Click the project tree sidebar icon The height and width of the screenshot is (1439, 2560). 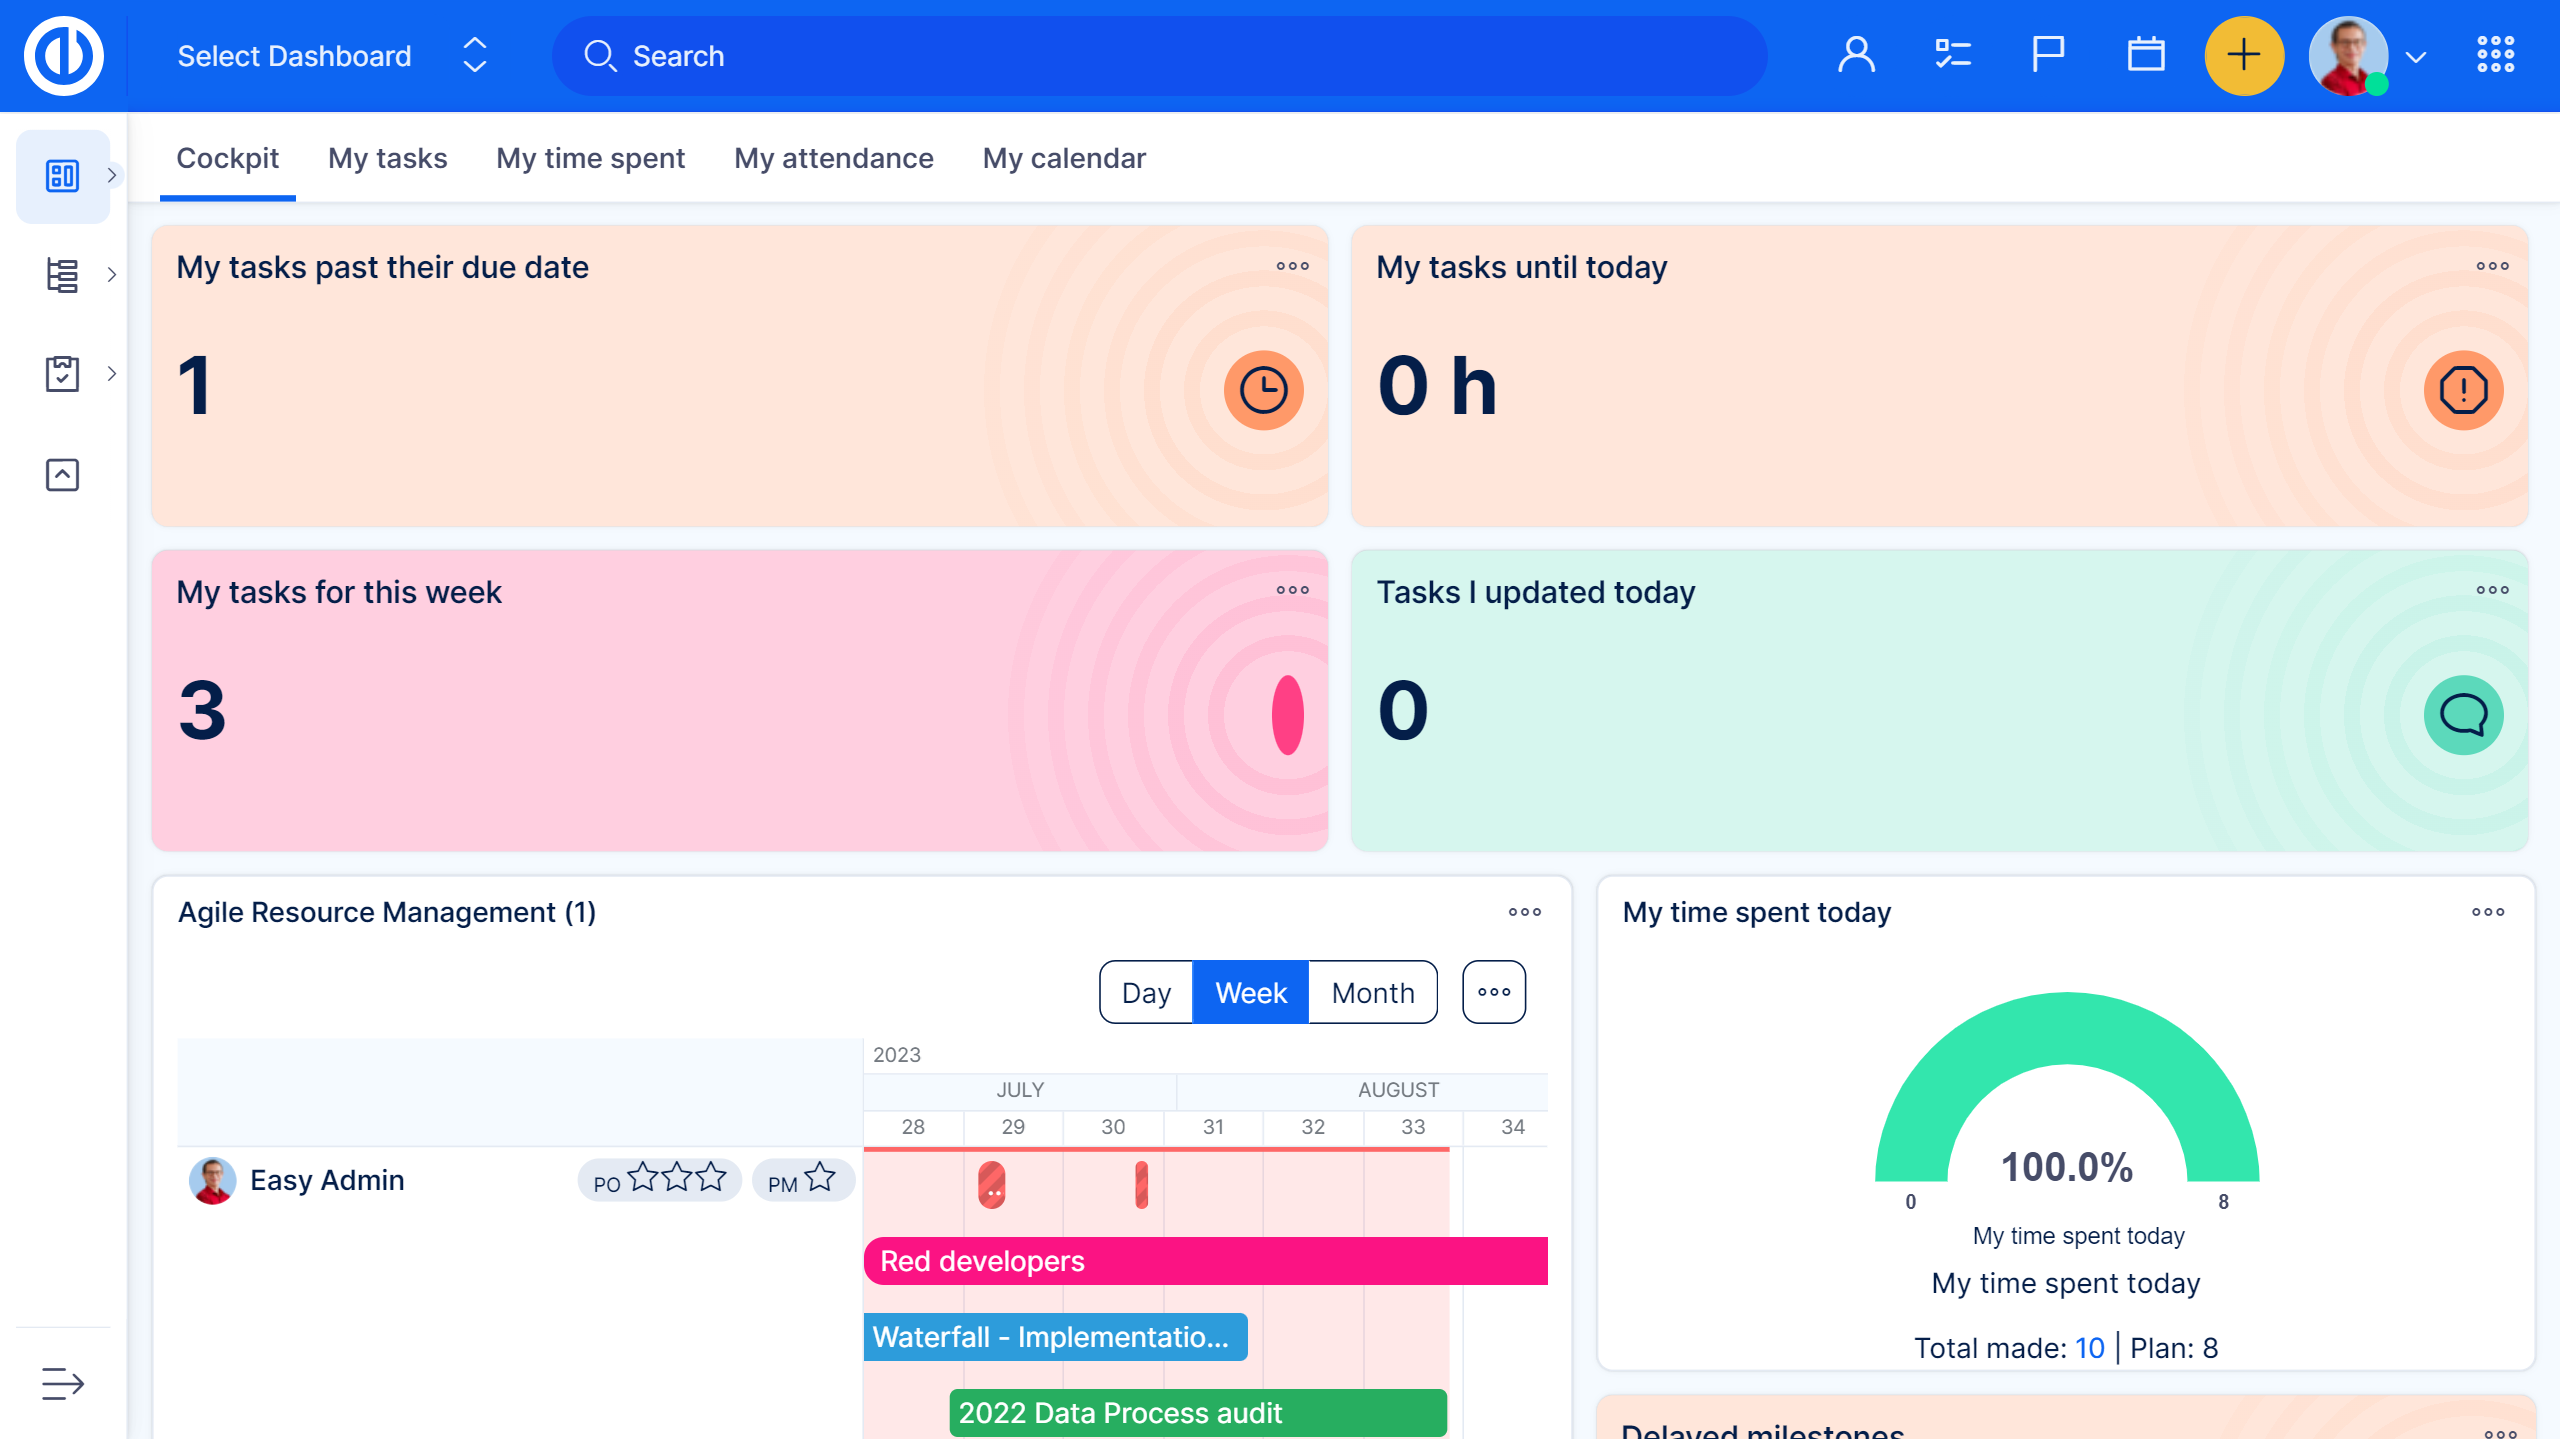click(62, 275)
